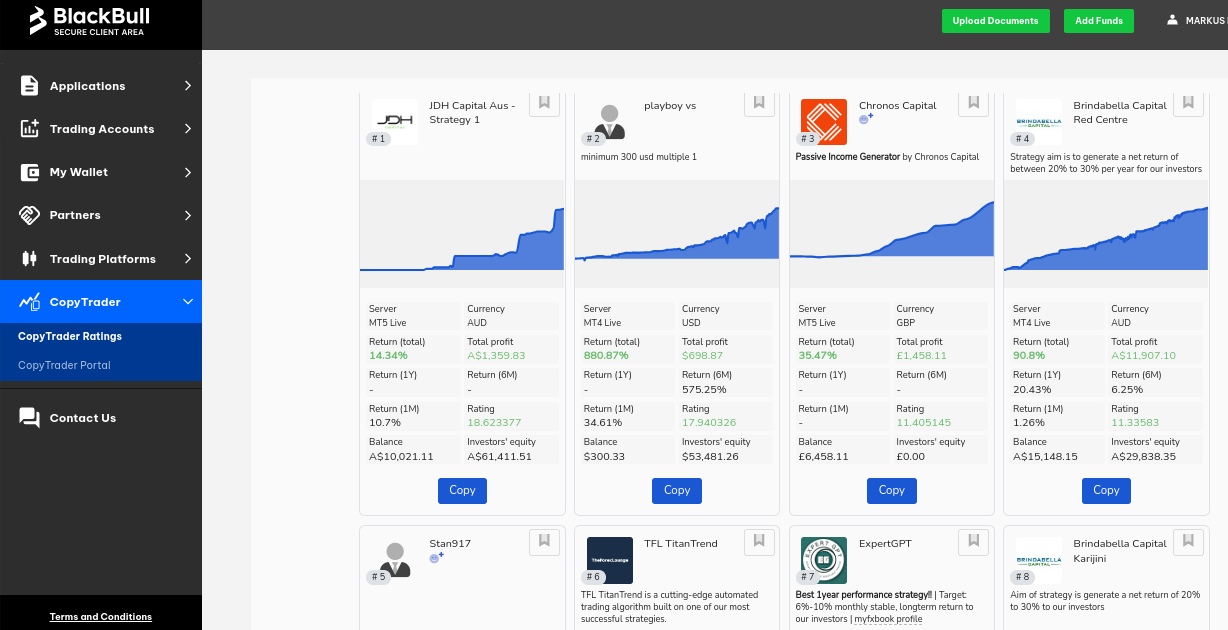Click the Partners handshake icon
Viewport: 1228px width, 630px height.
pos(29,215)
